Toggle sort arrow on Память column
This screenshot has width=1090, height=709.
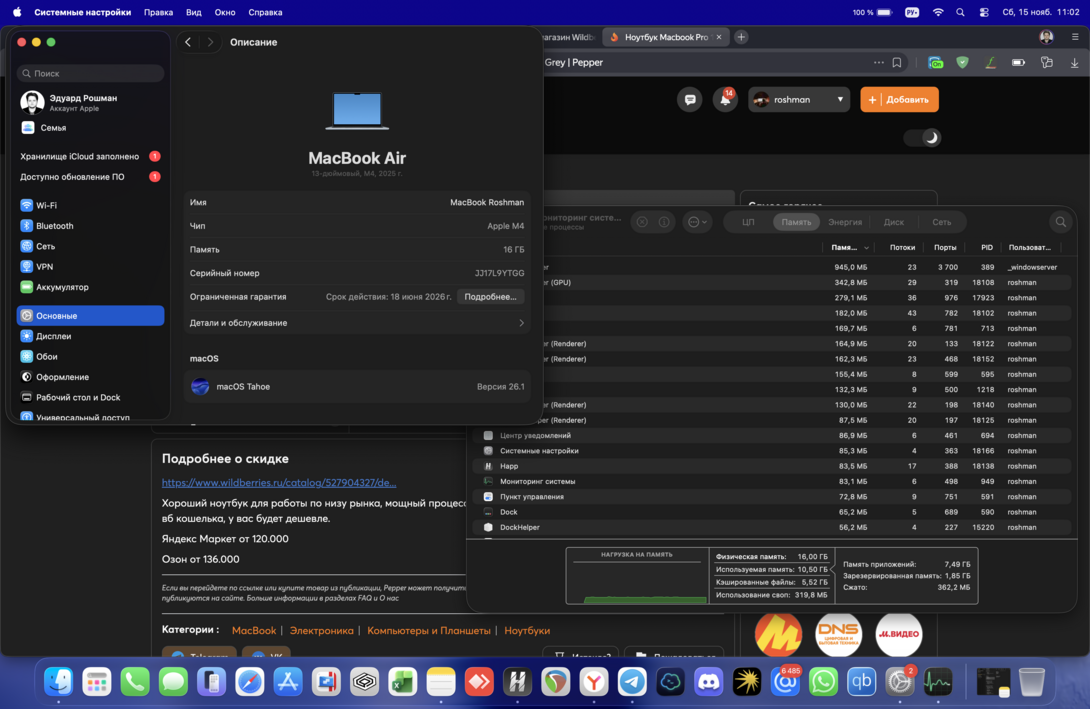(x=866, y=247)
